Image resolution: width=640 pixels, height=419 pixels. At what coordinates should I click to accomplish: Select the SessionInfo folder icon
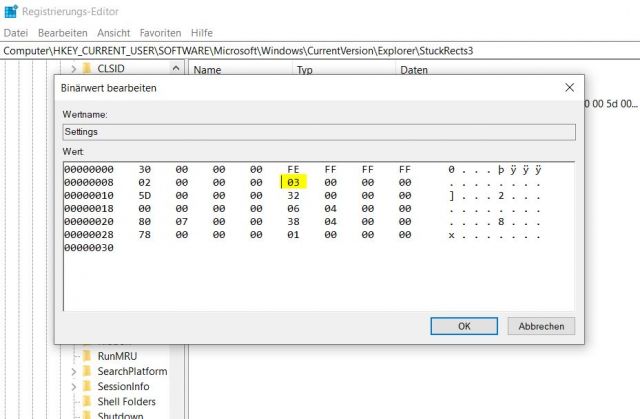tap(87, 386)
